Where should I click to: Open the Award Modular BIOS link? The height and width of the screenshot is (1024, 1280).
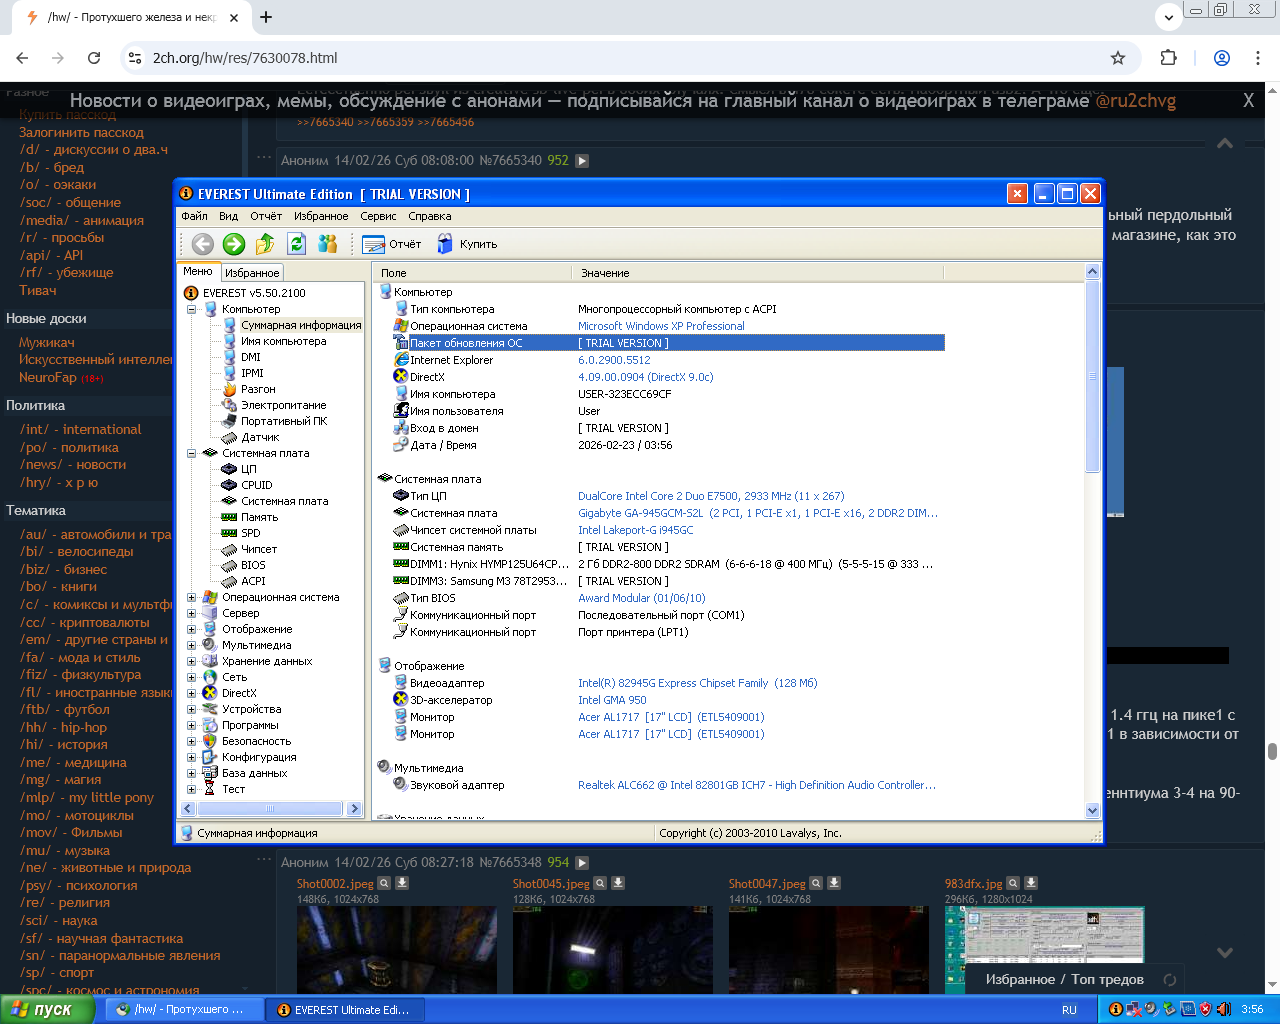pyautogui.click(x=642, y=598)
